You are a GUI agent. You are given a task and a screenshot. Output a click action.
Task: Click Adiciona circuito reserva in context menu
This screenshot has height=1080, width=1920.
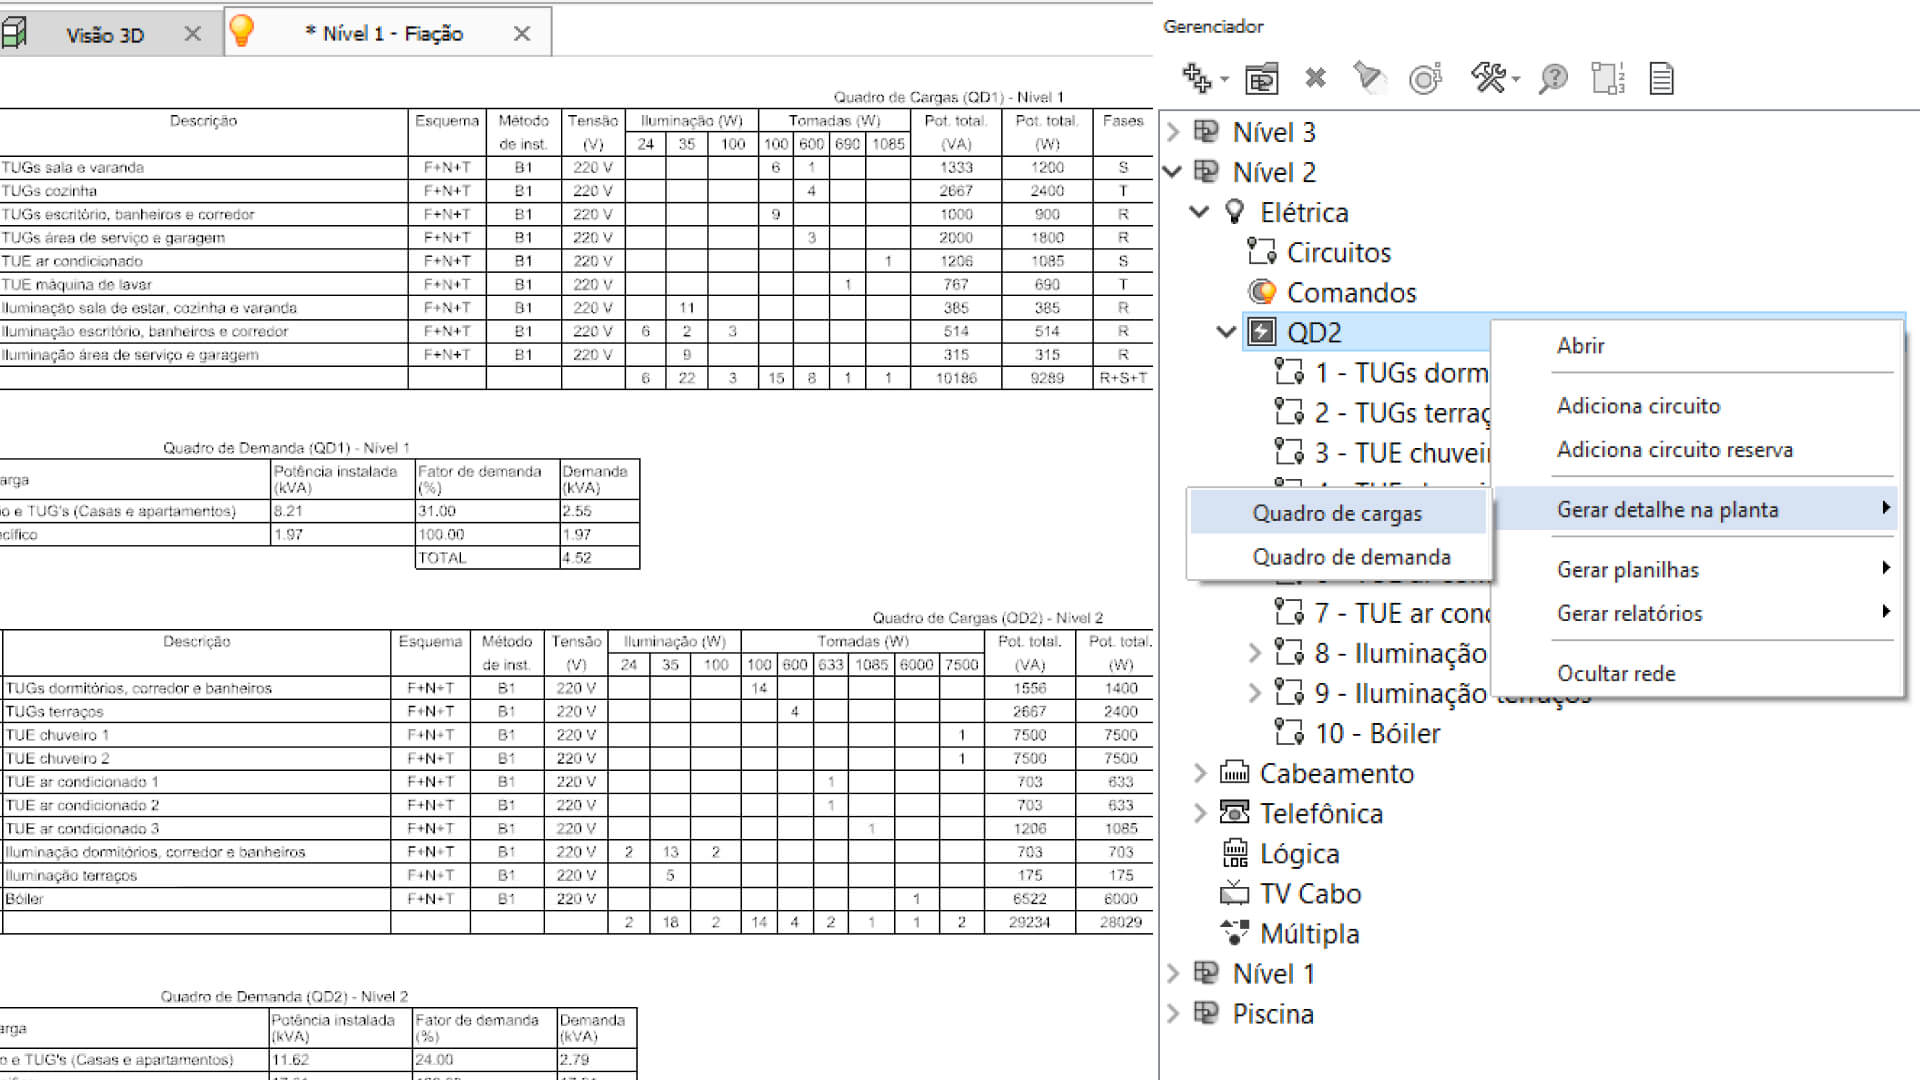pyautogui.click(x=1674, y=450)
